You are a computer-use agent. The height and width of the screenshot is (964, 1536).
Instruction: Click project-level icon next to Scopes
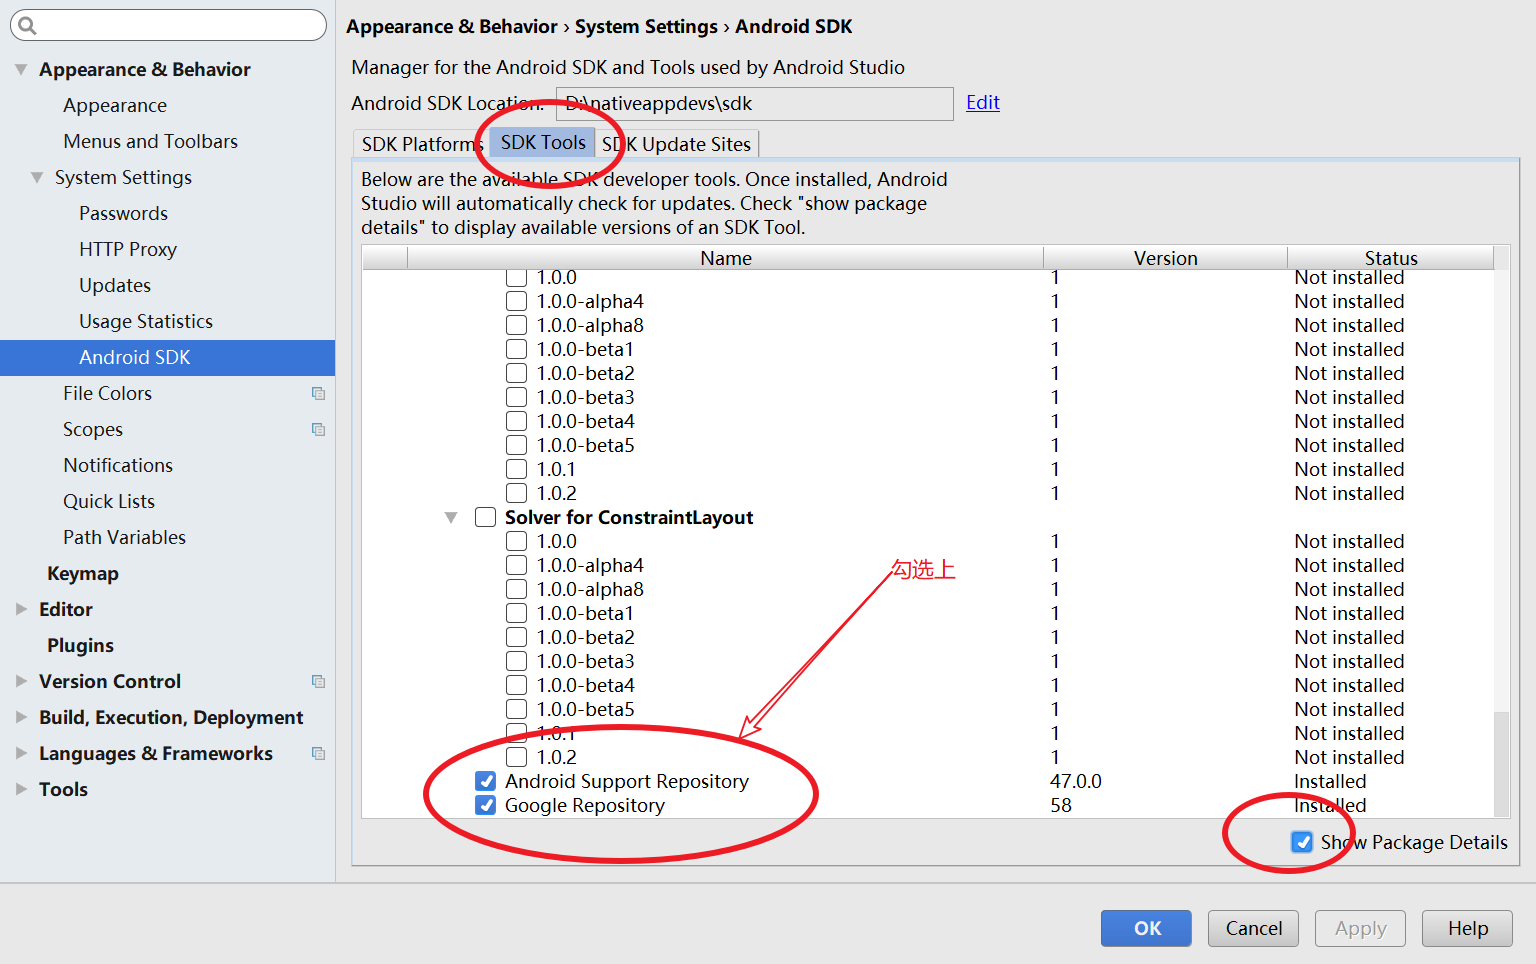click(x=318, y=429)
